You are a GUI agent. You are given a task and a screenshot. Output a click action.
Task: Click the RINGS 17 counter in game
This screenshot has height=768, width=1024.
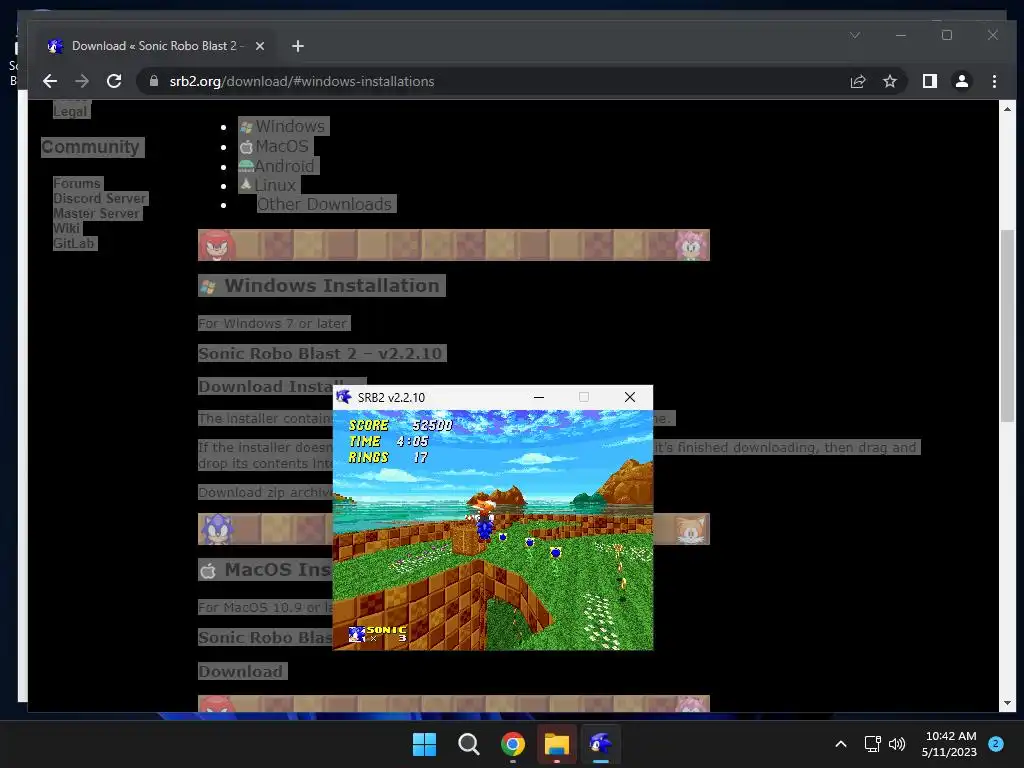tap(388, 457)
